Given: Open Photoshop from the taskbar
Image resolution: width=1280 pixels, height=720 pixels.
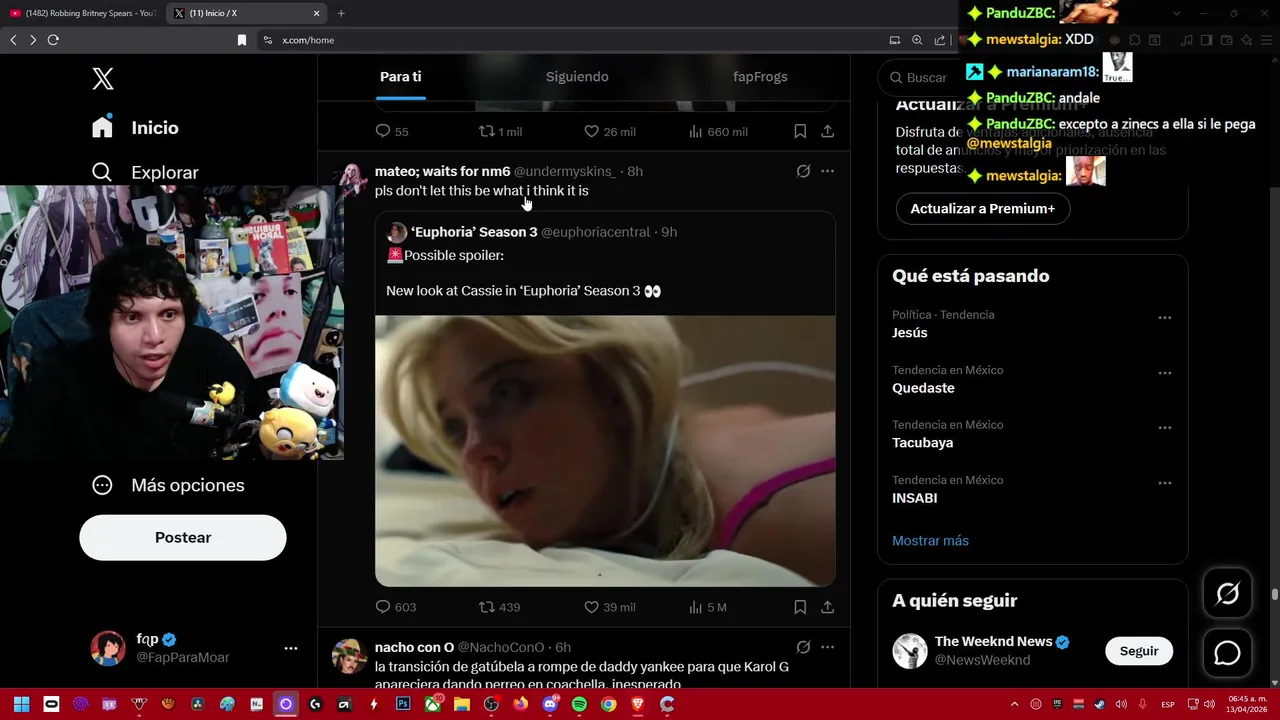Looking at the screenshot, I should [403, 704].
